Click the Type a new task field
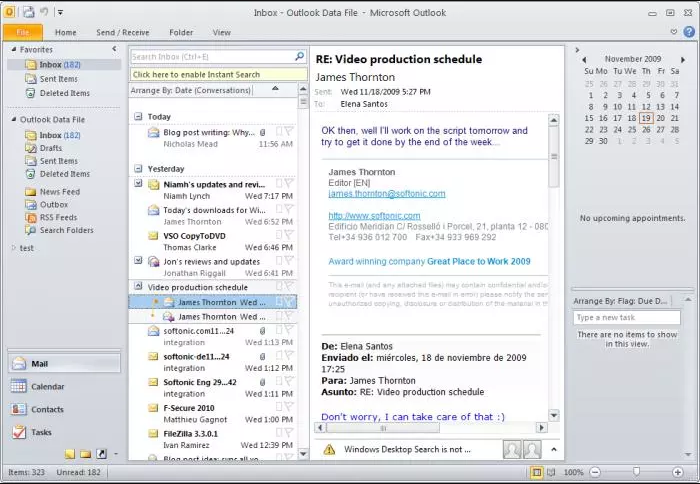Viewport: 700px width, 484px height. tap(627, 317)
